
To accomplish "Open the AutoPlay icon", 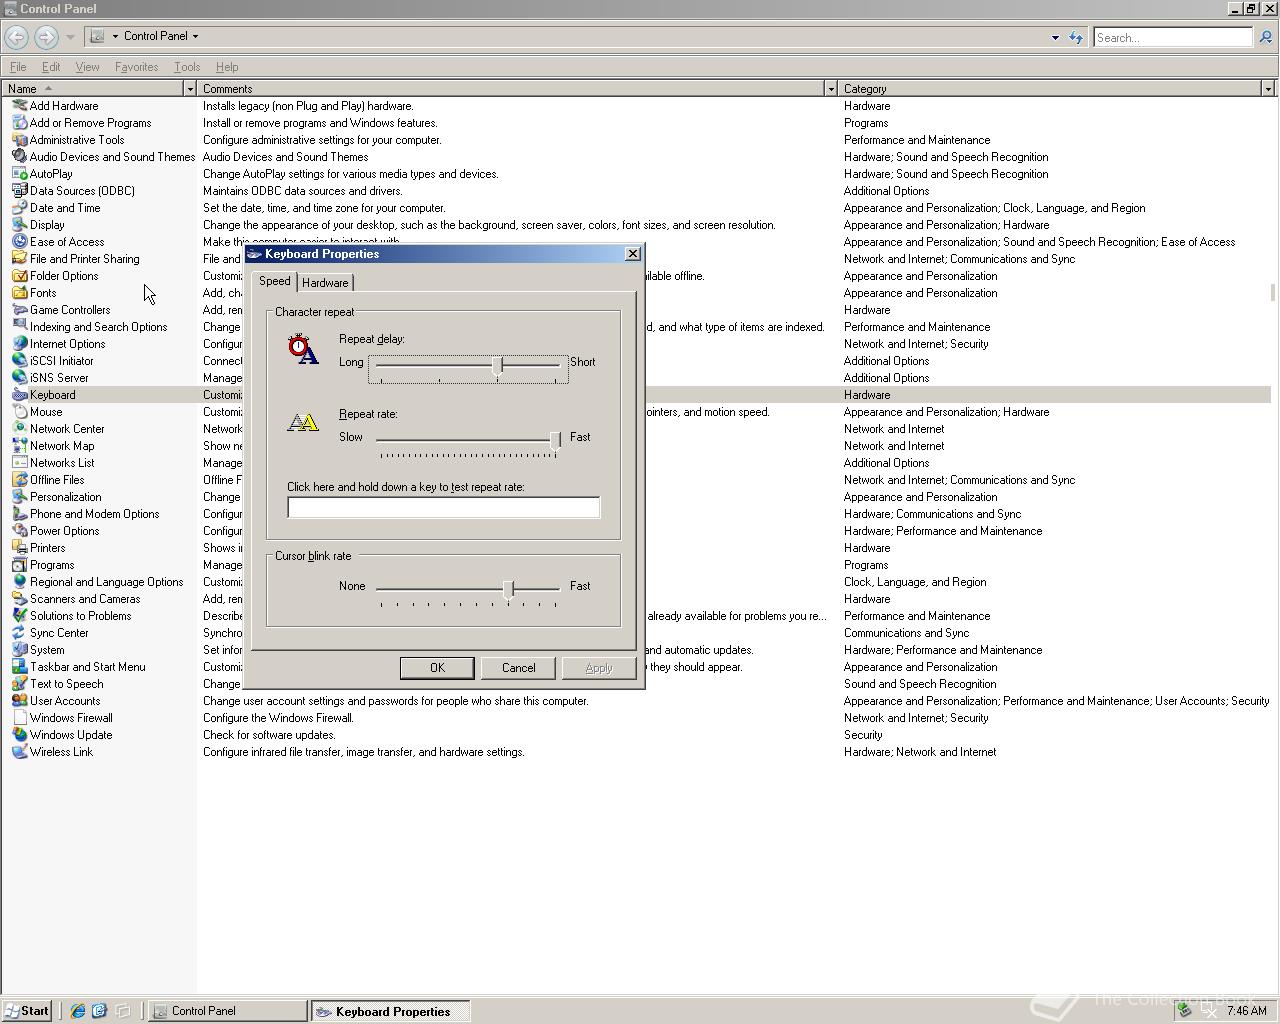I will point(19,174).
